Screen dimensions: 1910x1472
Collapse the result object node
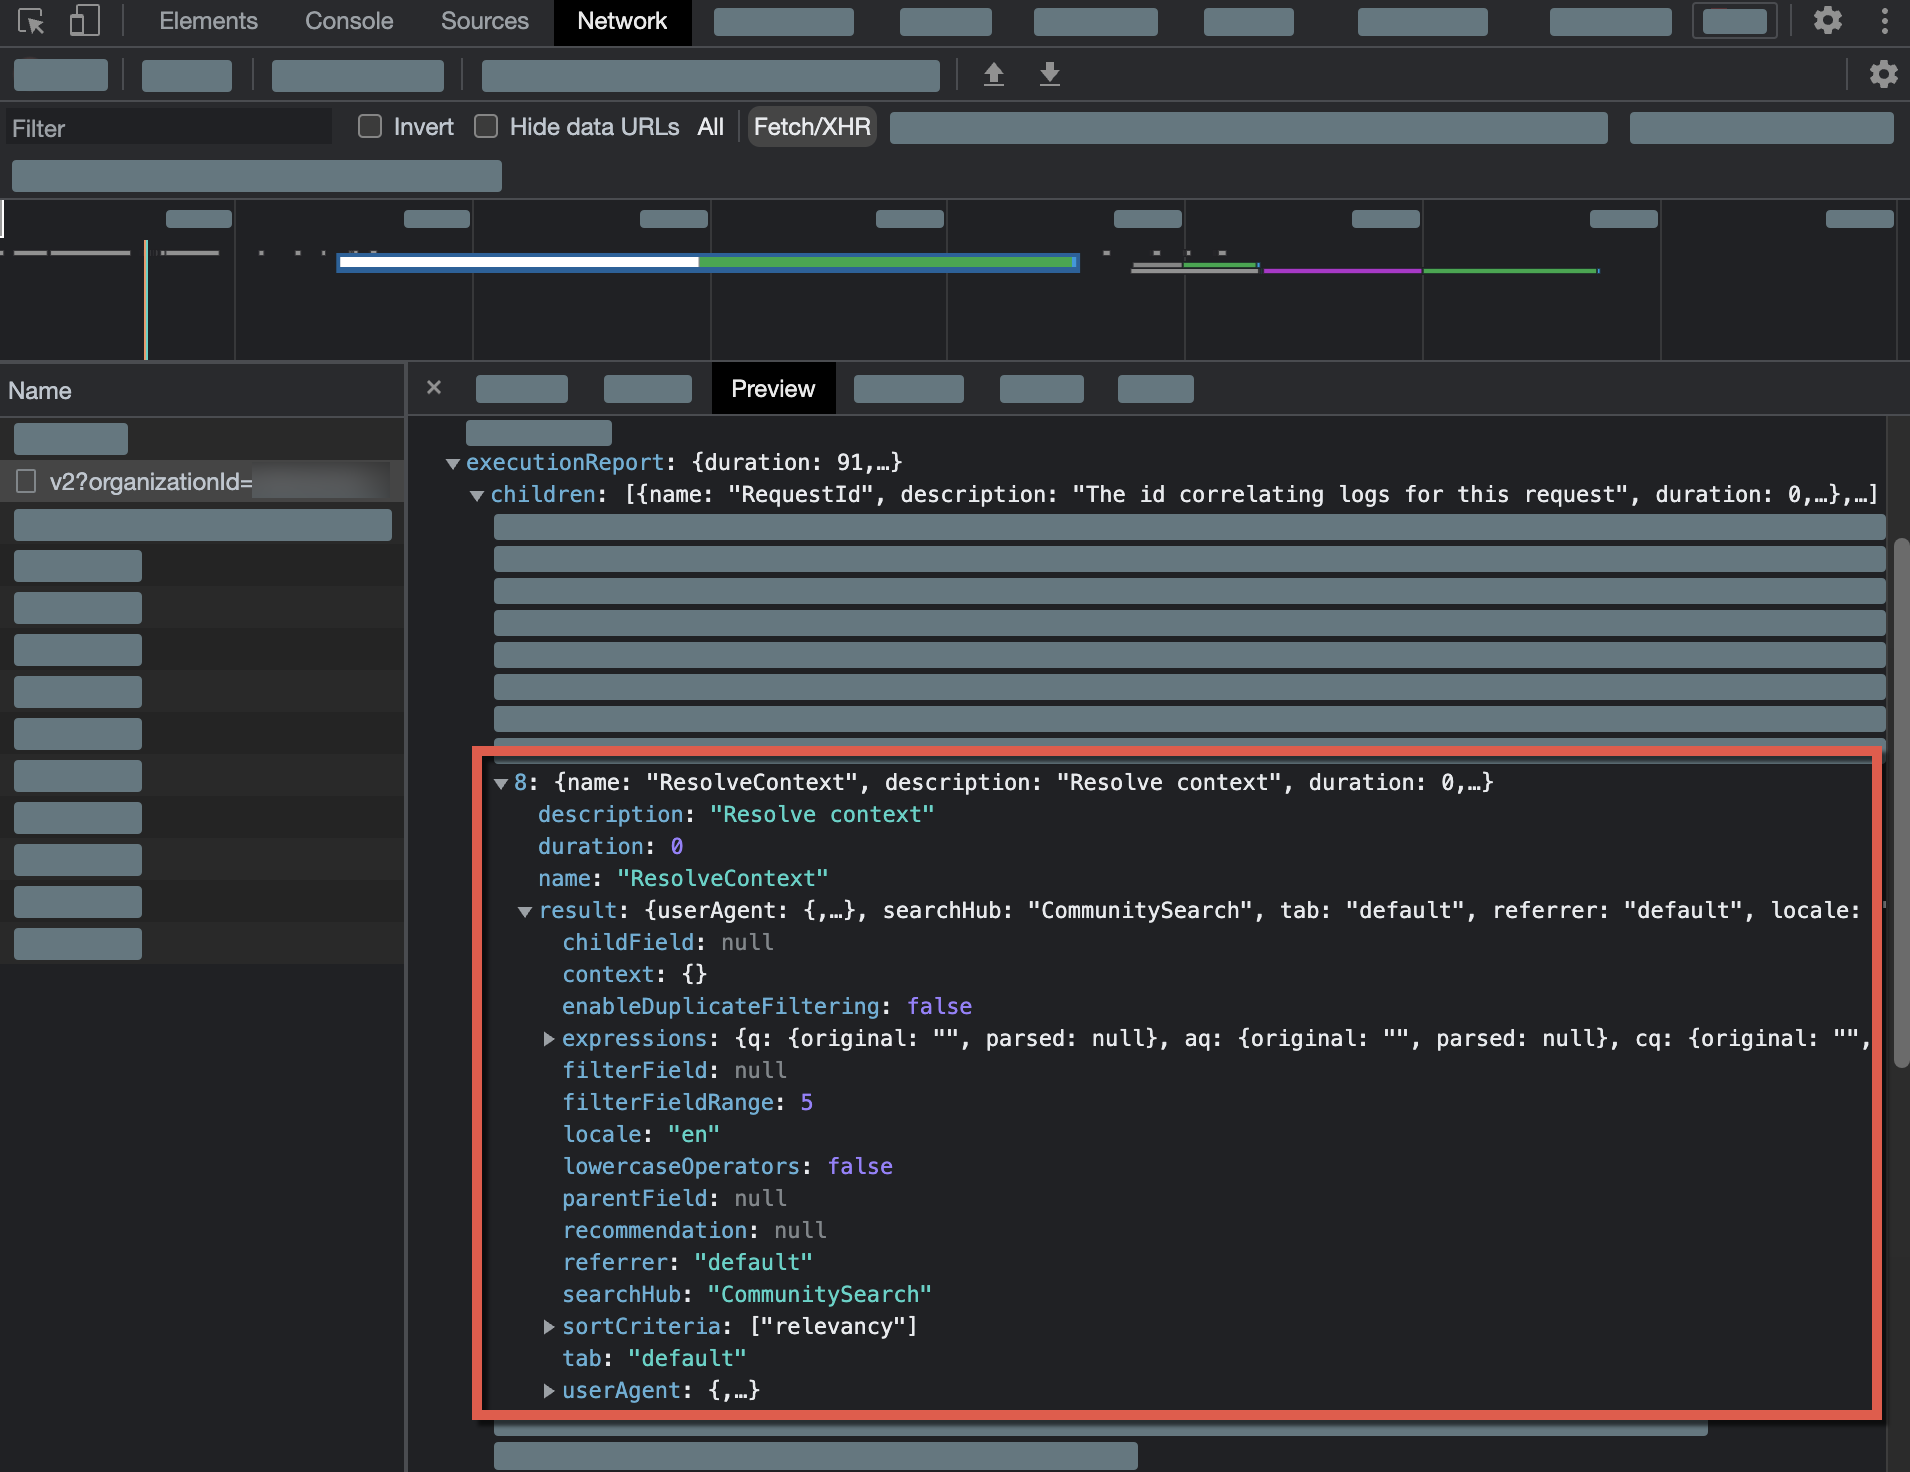[x=525, y=911]
